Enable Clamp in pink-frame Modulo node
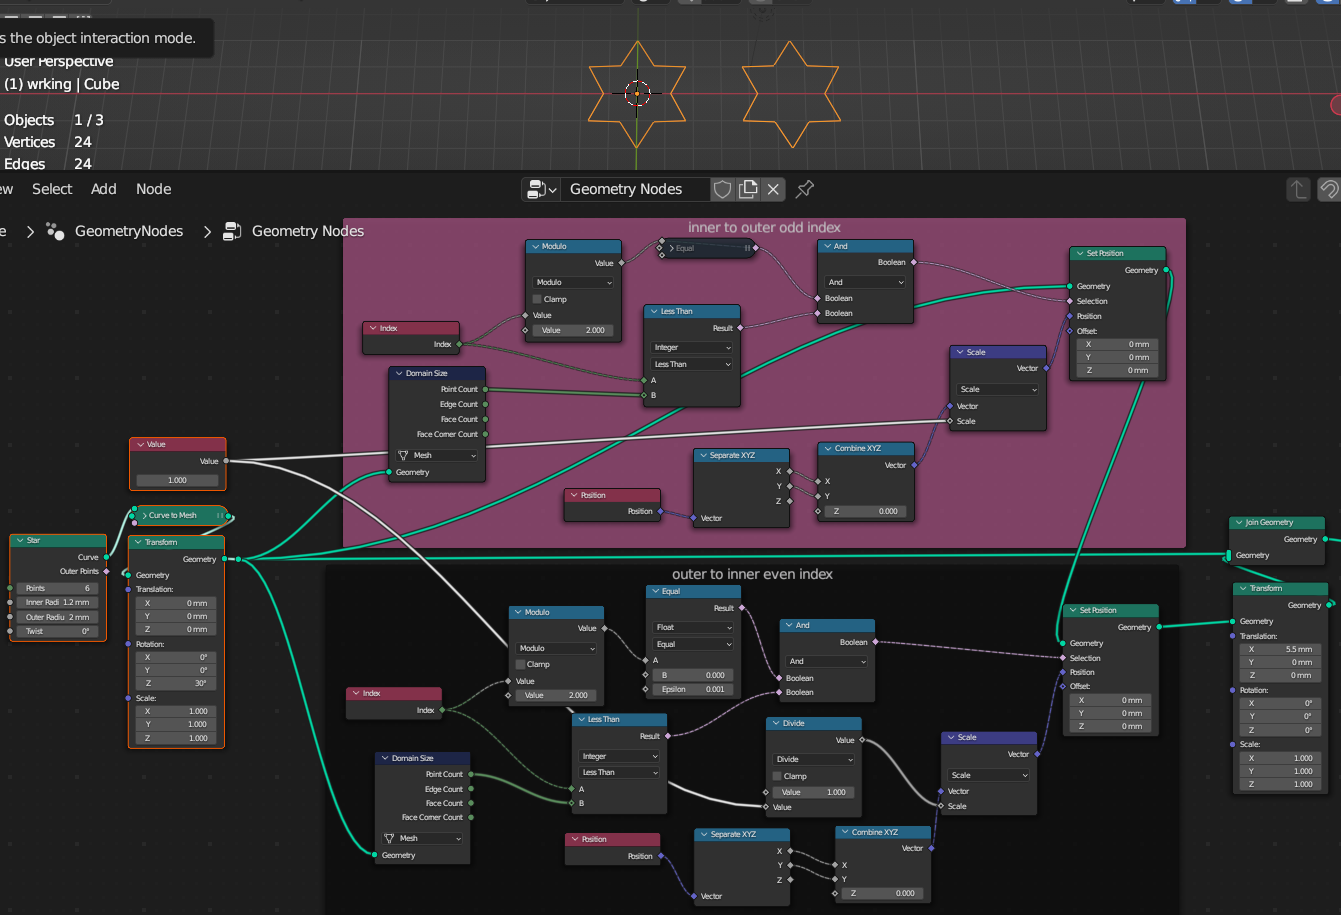 (x=537, y=299)
